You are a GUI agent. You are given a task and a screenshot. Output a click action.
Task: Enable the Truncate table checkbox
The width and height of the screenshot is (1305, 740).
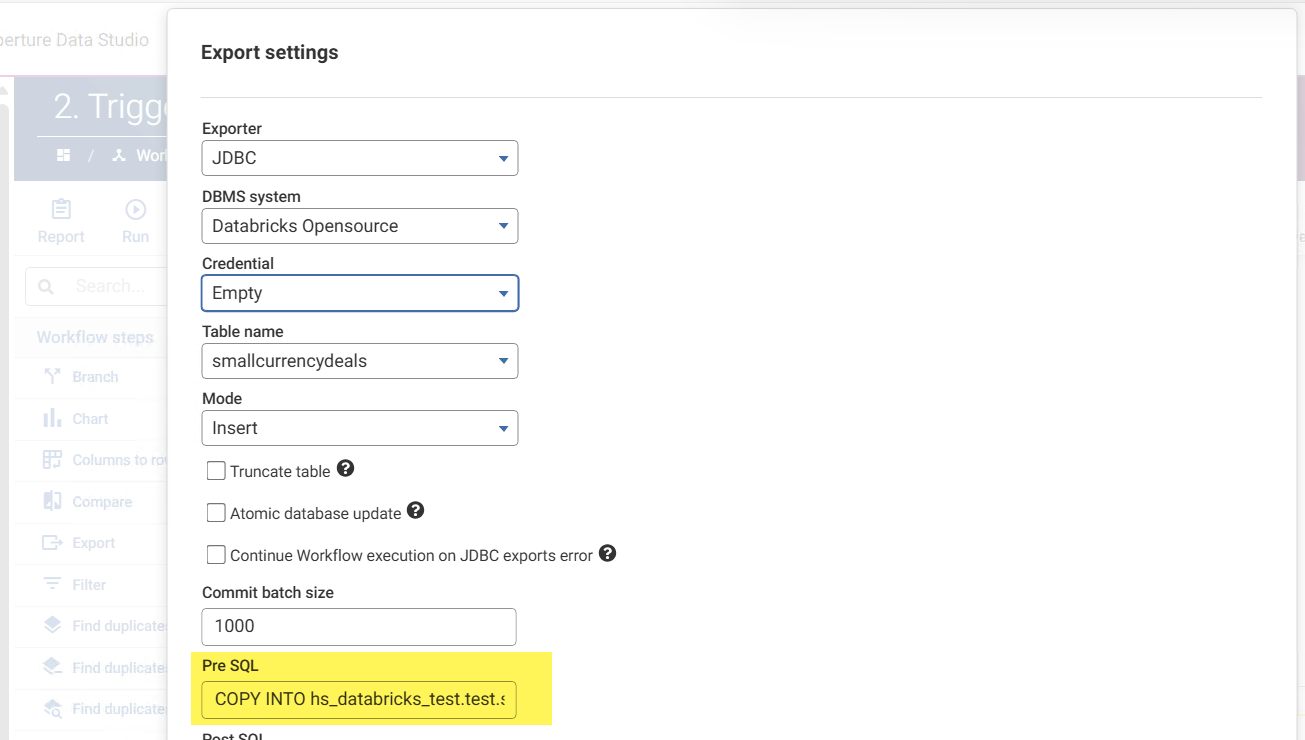click(216, 471)
